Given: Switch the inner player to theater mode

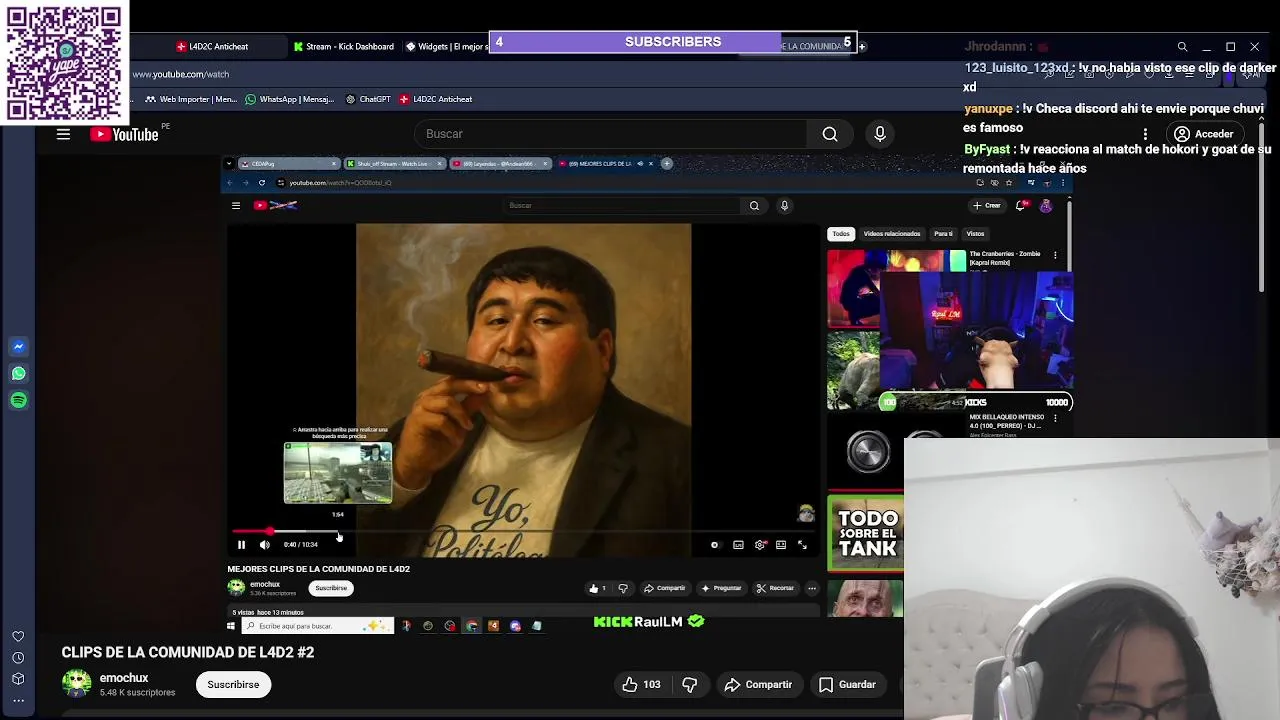Looking at the screenshot, I should (x=781, y=545).
